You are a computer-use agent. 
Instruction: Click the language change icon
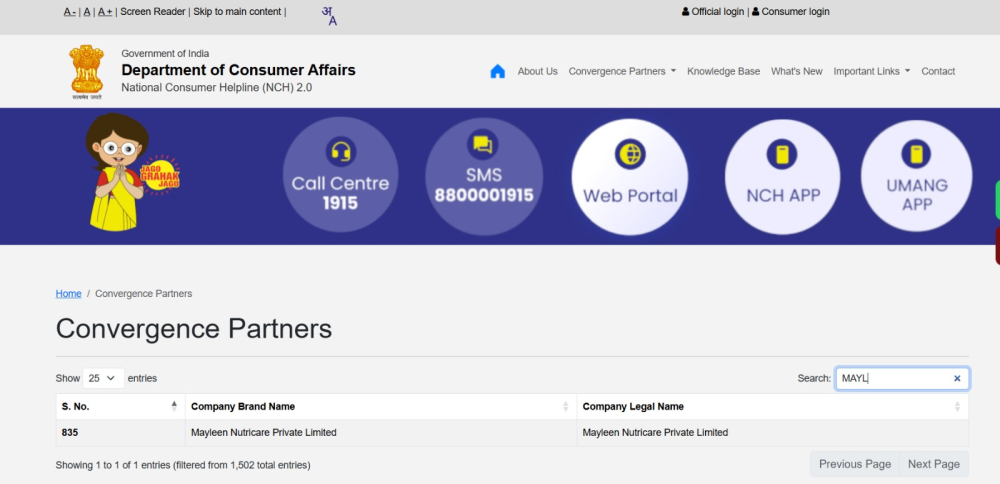329,15
